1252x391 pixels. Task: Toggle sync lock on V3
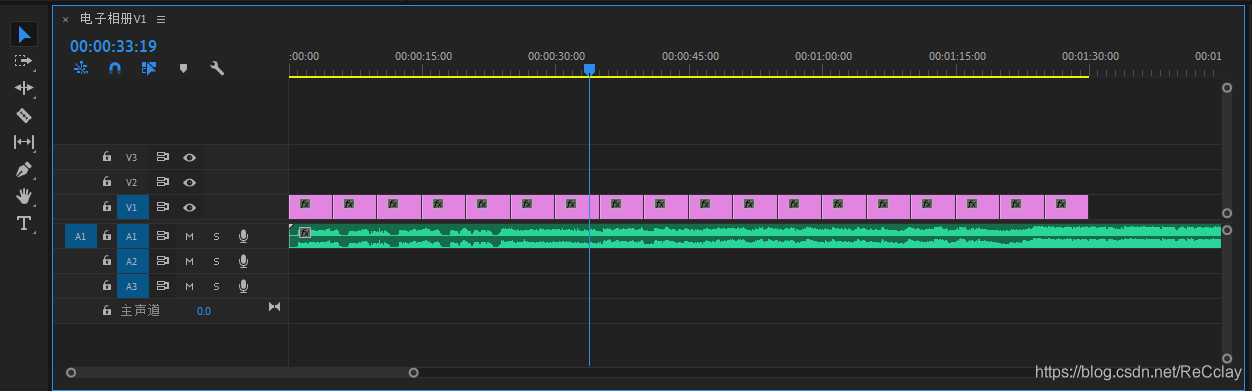click(162, 157)
